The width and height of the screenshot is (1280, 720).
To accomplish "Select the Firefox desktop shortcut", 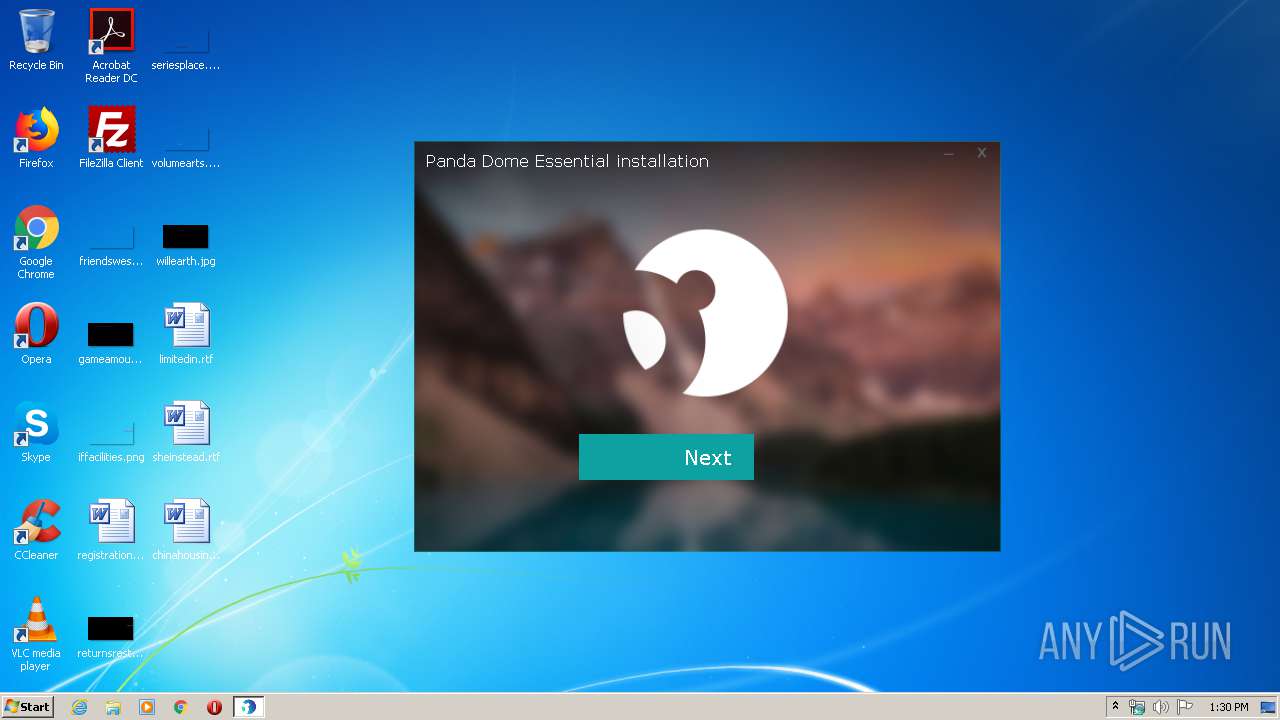I will point(36,138).
